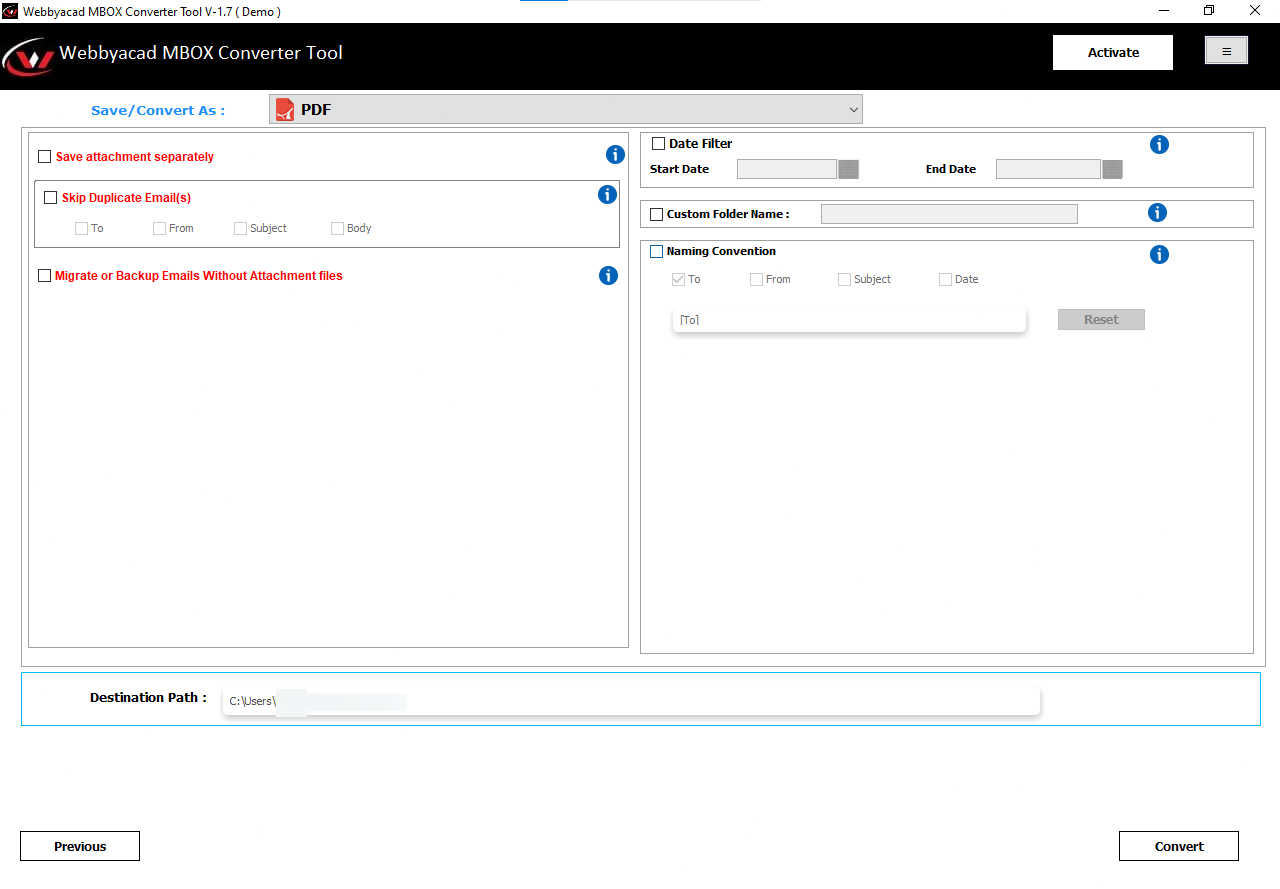Image resolution: width=1280 pixels, height=889 pixels.
Task: Click info icon for Skip Duplicate Email(s)
Action: click(607, 195)
